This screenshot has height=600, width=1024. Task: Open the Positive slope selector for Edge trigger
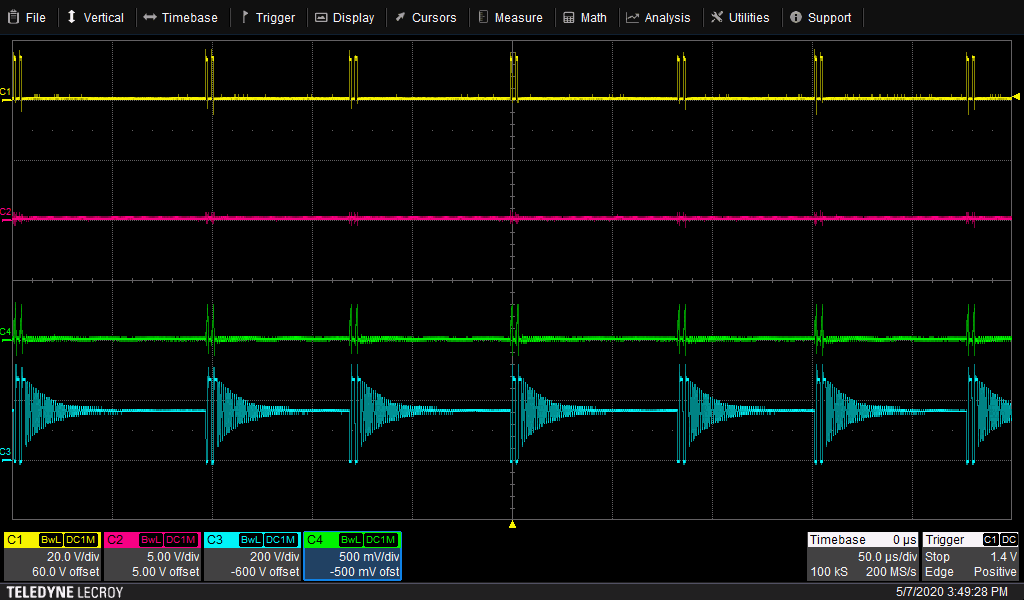coord(995,571)
